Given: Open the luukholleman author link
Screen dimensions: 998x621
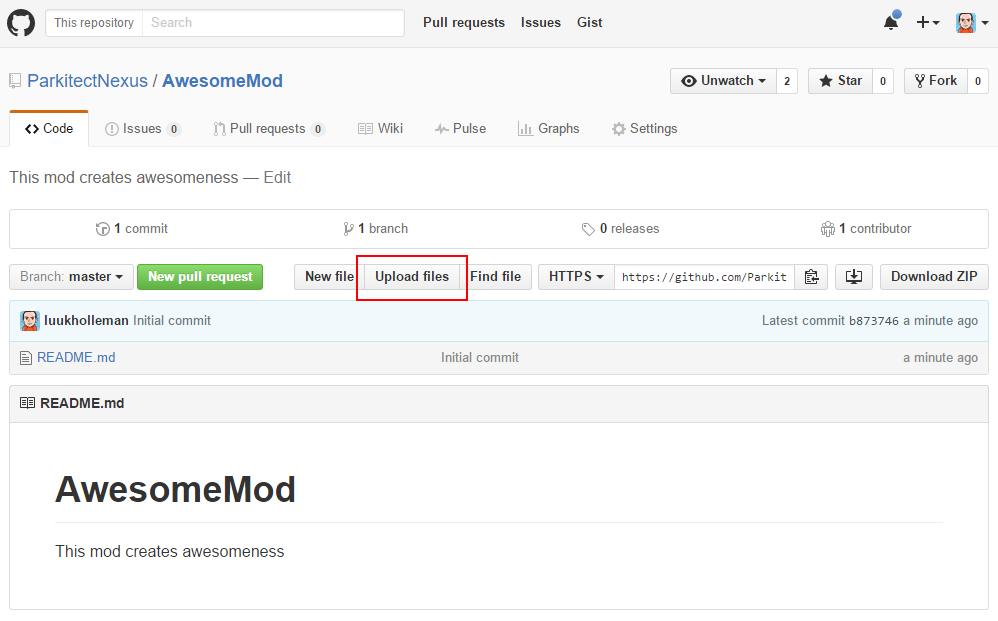Looking at the screenshot, I should coord(86,321).
